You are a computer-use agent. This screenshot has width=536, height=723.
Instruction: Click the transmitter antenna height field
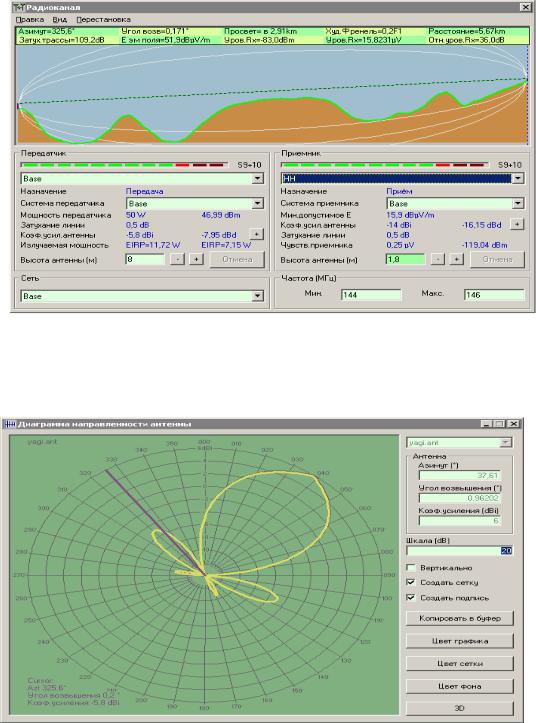[x=145, y=259]
